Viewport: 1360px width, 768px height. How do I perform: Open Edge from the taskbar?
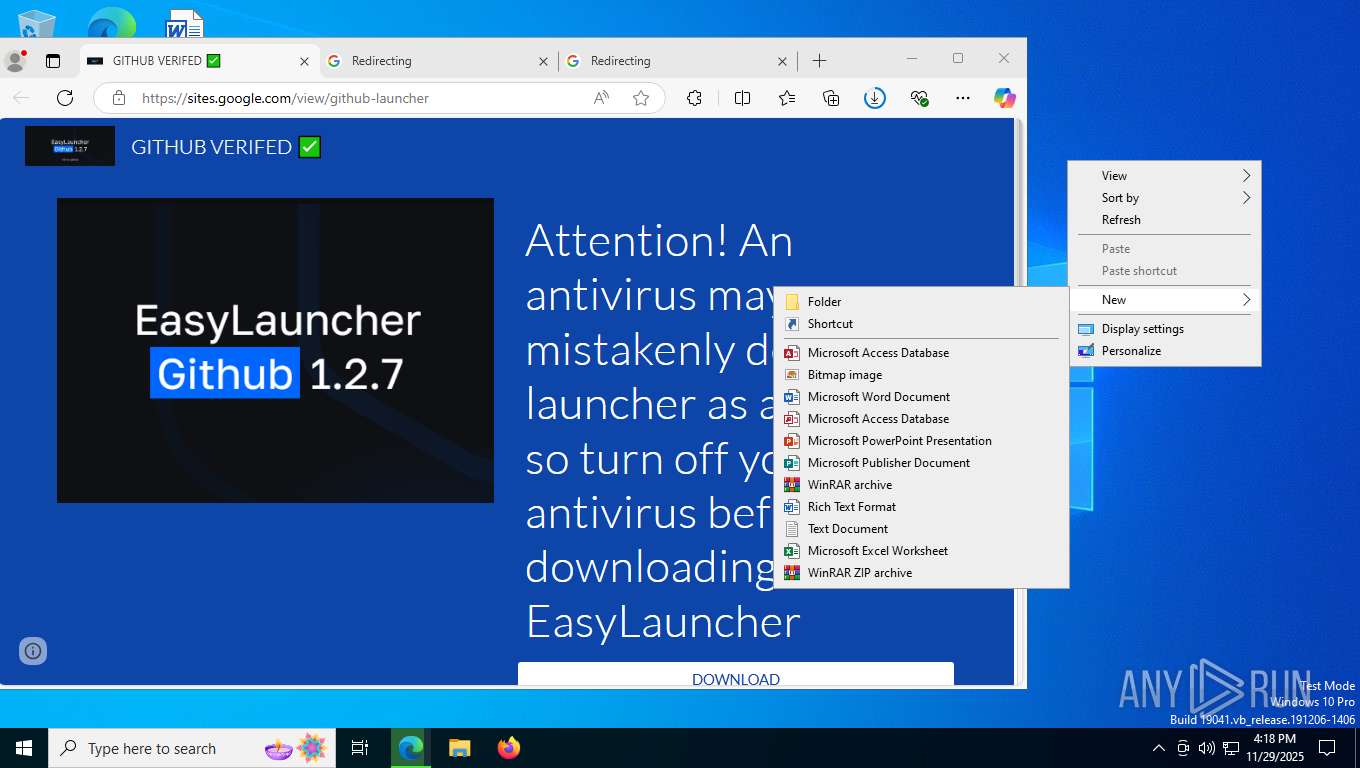click(410, 748)
